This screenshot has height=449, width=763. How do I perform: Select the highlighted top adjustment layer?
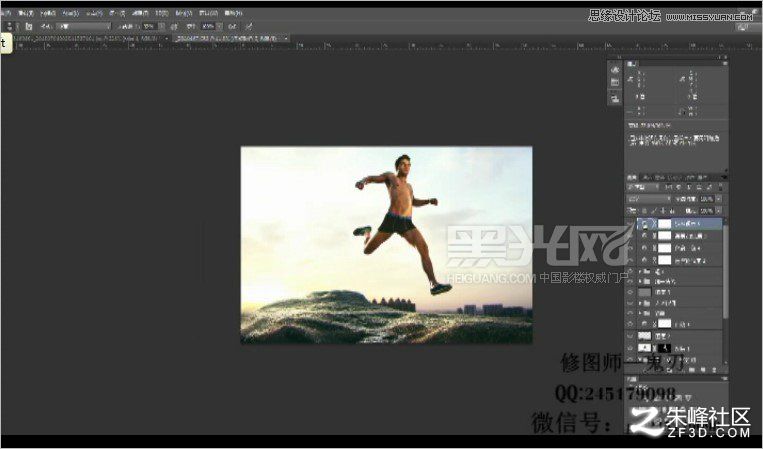[680, 224]
